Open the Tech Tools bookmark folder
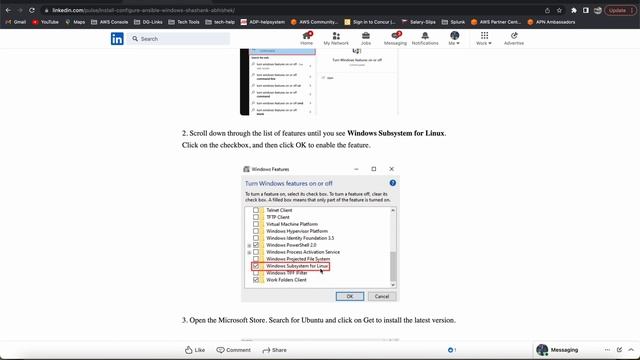The image size is (640, 360). click(x=184, y=22)
